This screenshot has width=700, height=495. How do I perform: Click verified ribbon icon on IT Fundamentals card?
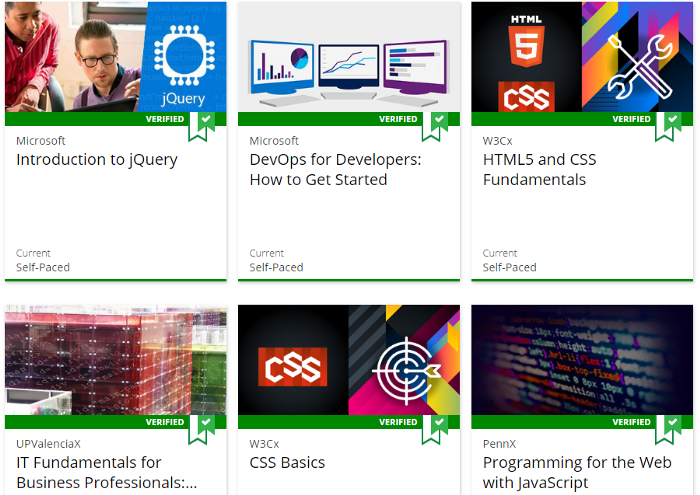coord(201,430)
